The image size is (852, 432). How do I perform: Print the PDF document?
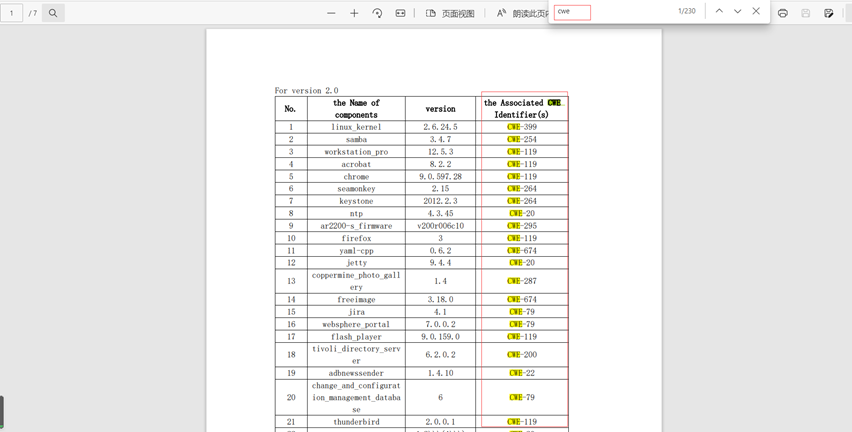(782, 13)
